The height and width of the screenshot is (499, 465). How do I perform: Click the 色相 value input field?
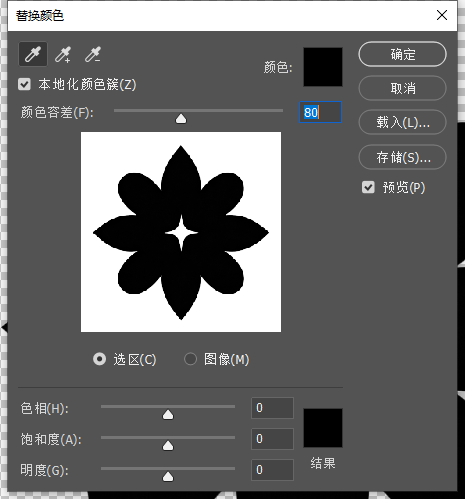tap(272, 408)
